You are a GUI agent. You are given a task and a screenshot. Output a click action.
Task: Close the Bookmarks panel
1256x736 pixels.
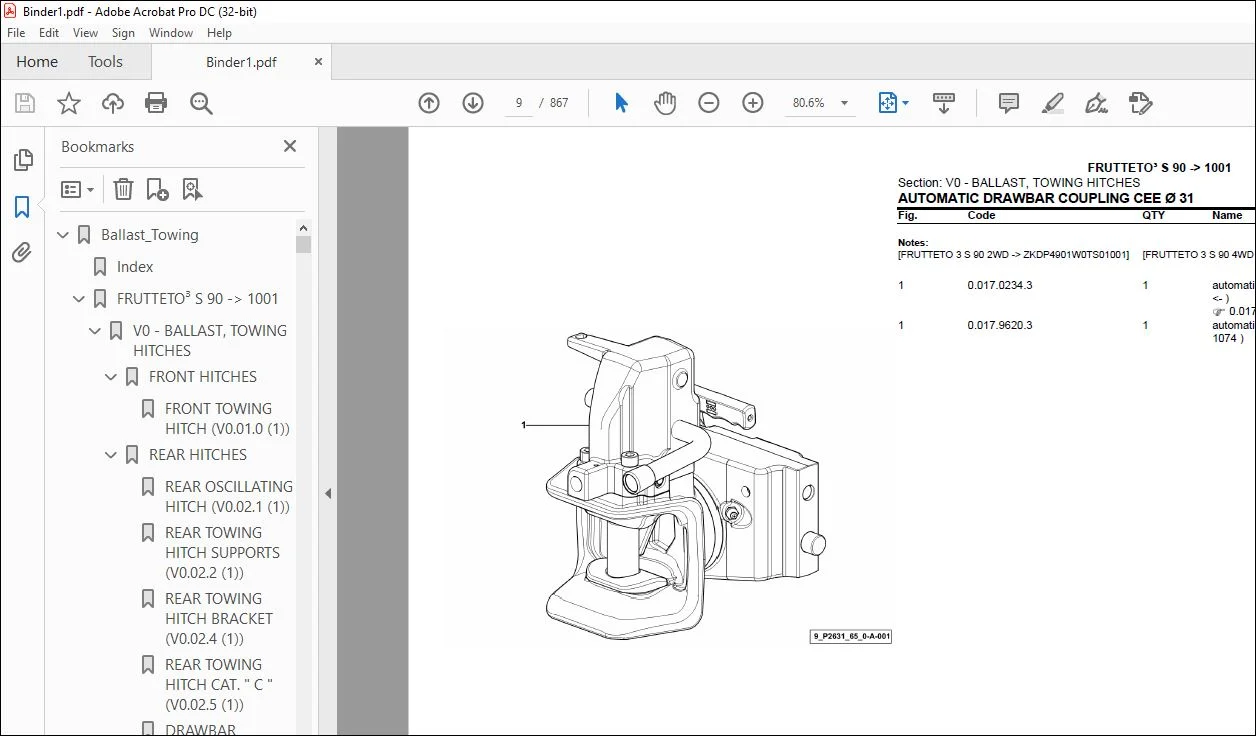[x=290, y=146]
